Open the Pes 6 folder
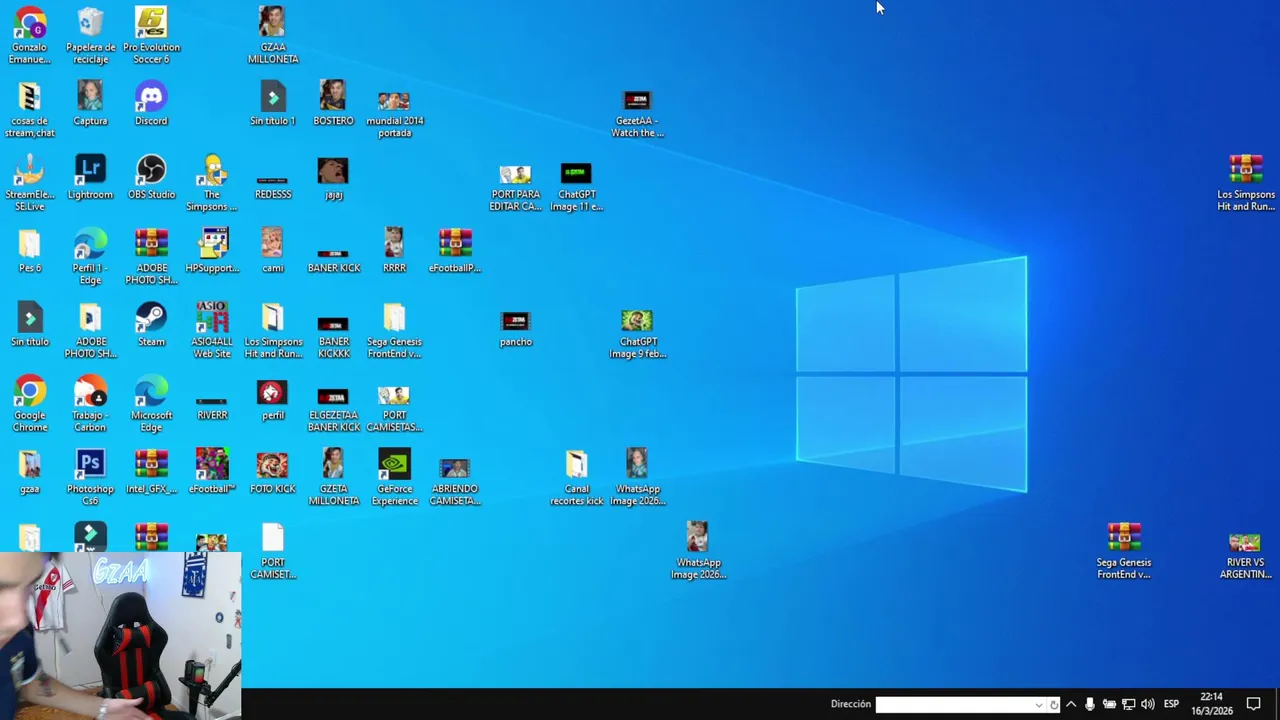This screenshot has height=720, width=1280. point(30,250)
